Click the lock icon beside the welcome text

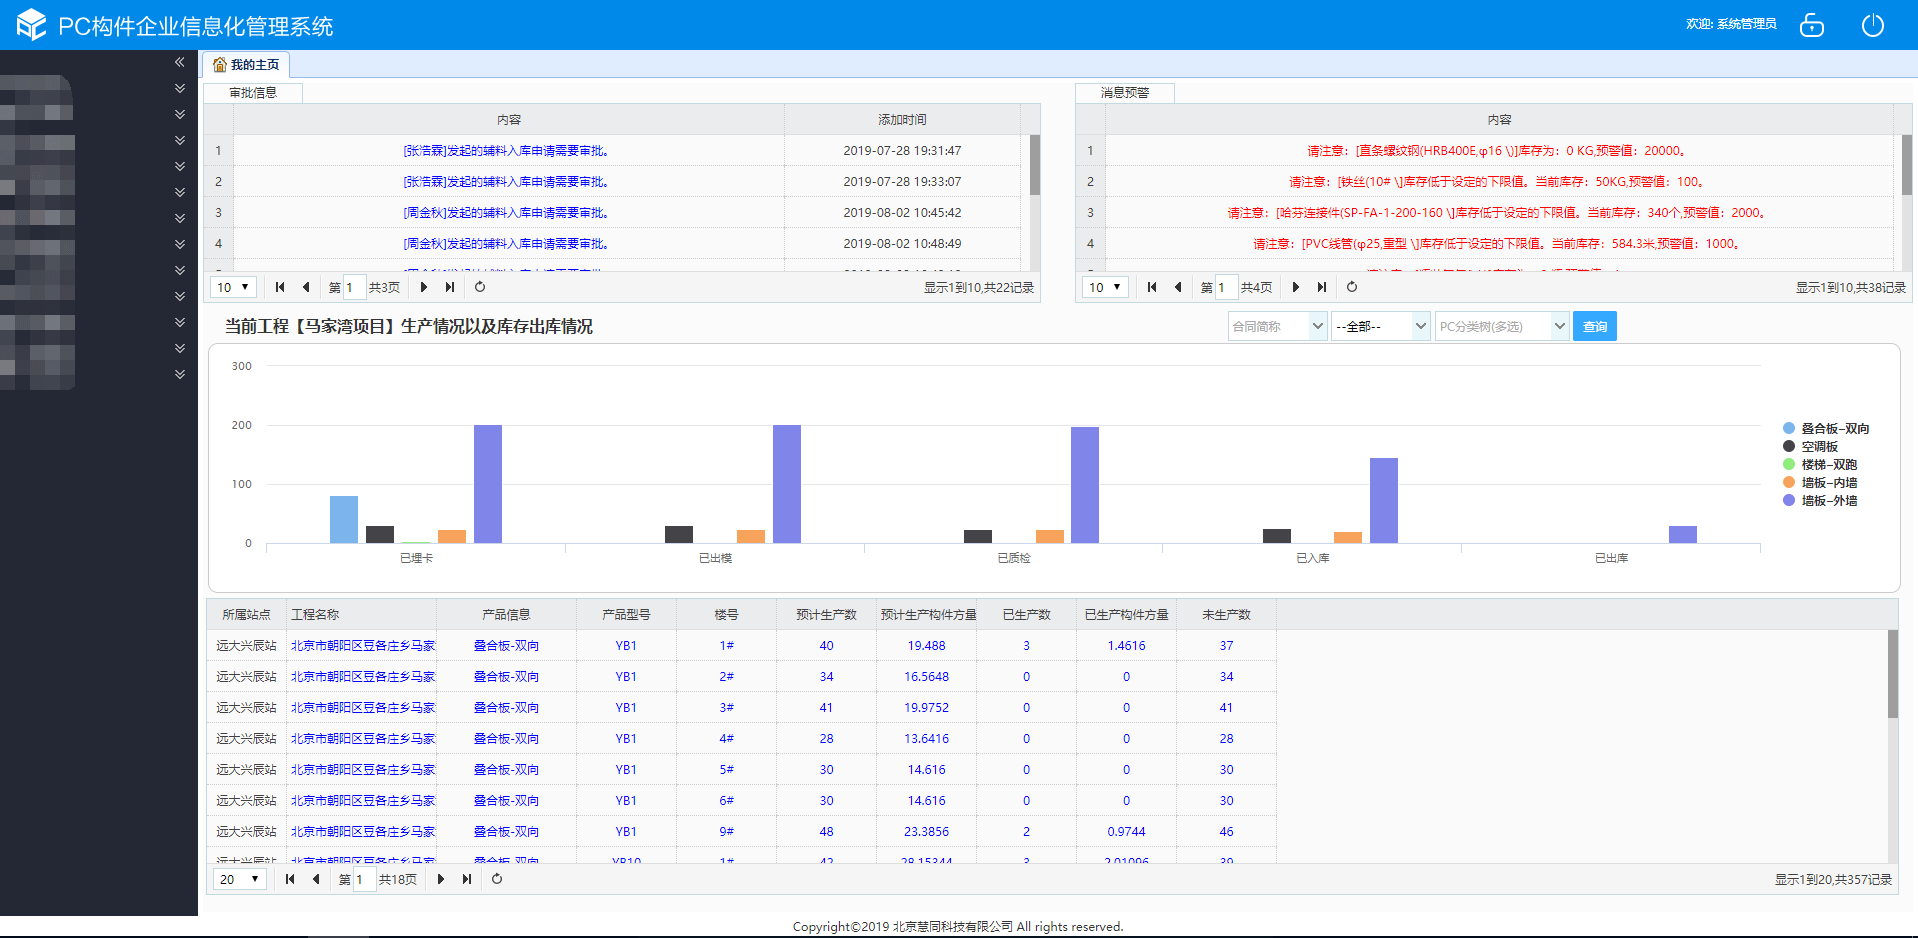pyautogui.click(x=1811, y=25)
